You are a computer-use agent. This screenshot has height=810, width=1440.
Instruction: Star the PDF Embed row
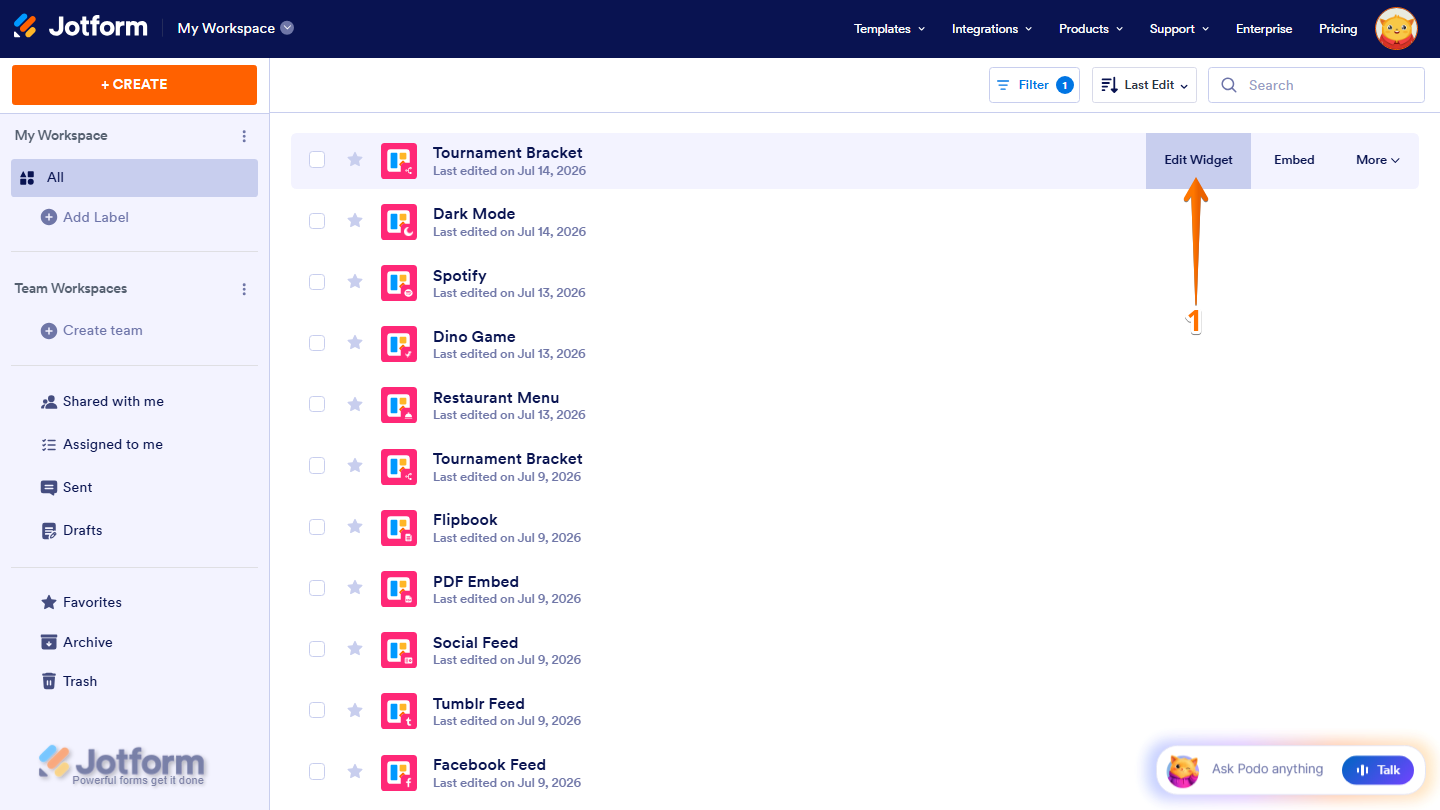point(355,588)
